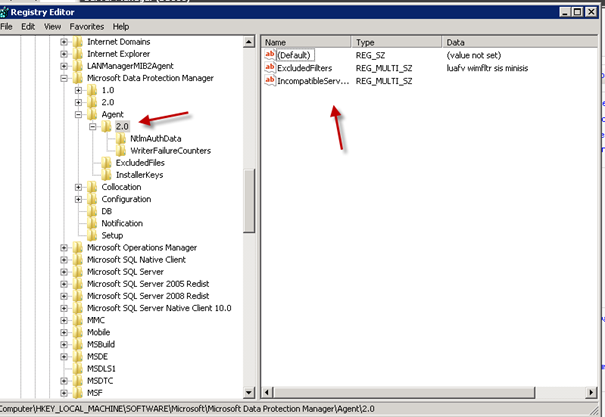Expand the LANManagerMIB2Agent key

64,66
